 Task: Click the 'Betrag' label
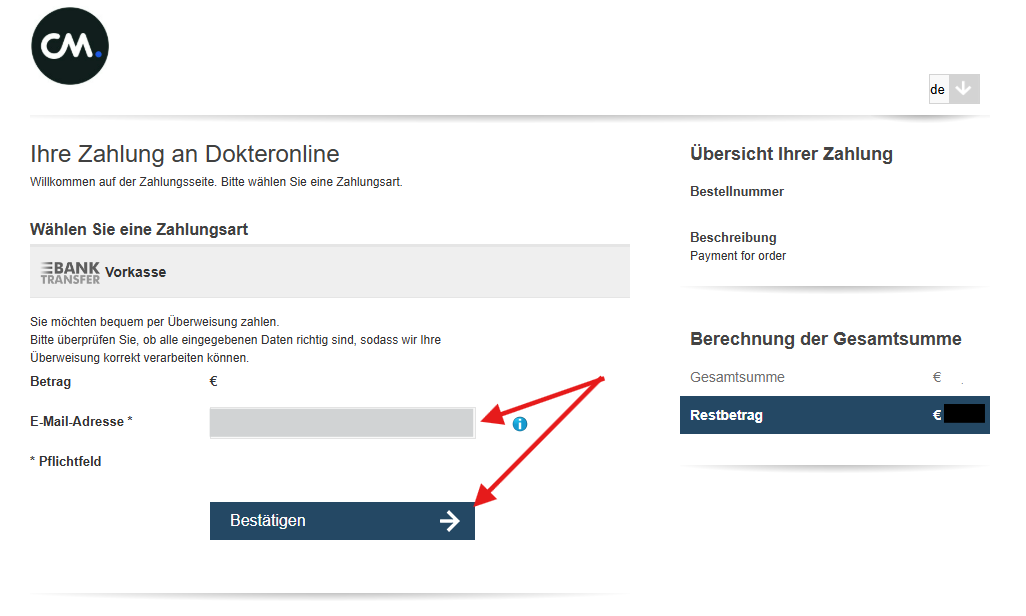pos(50,382)
